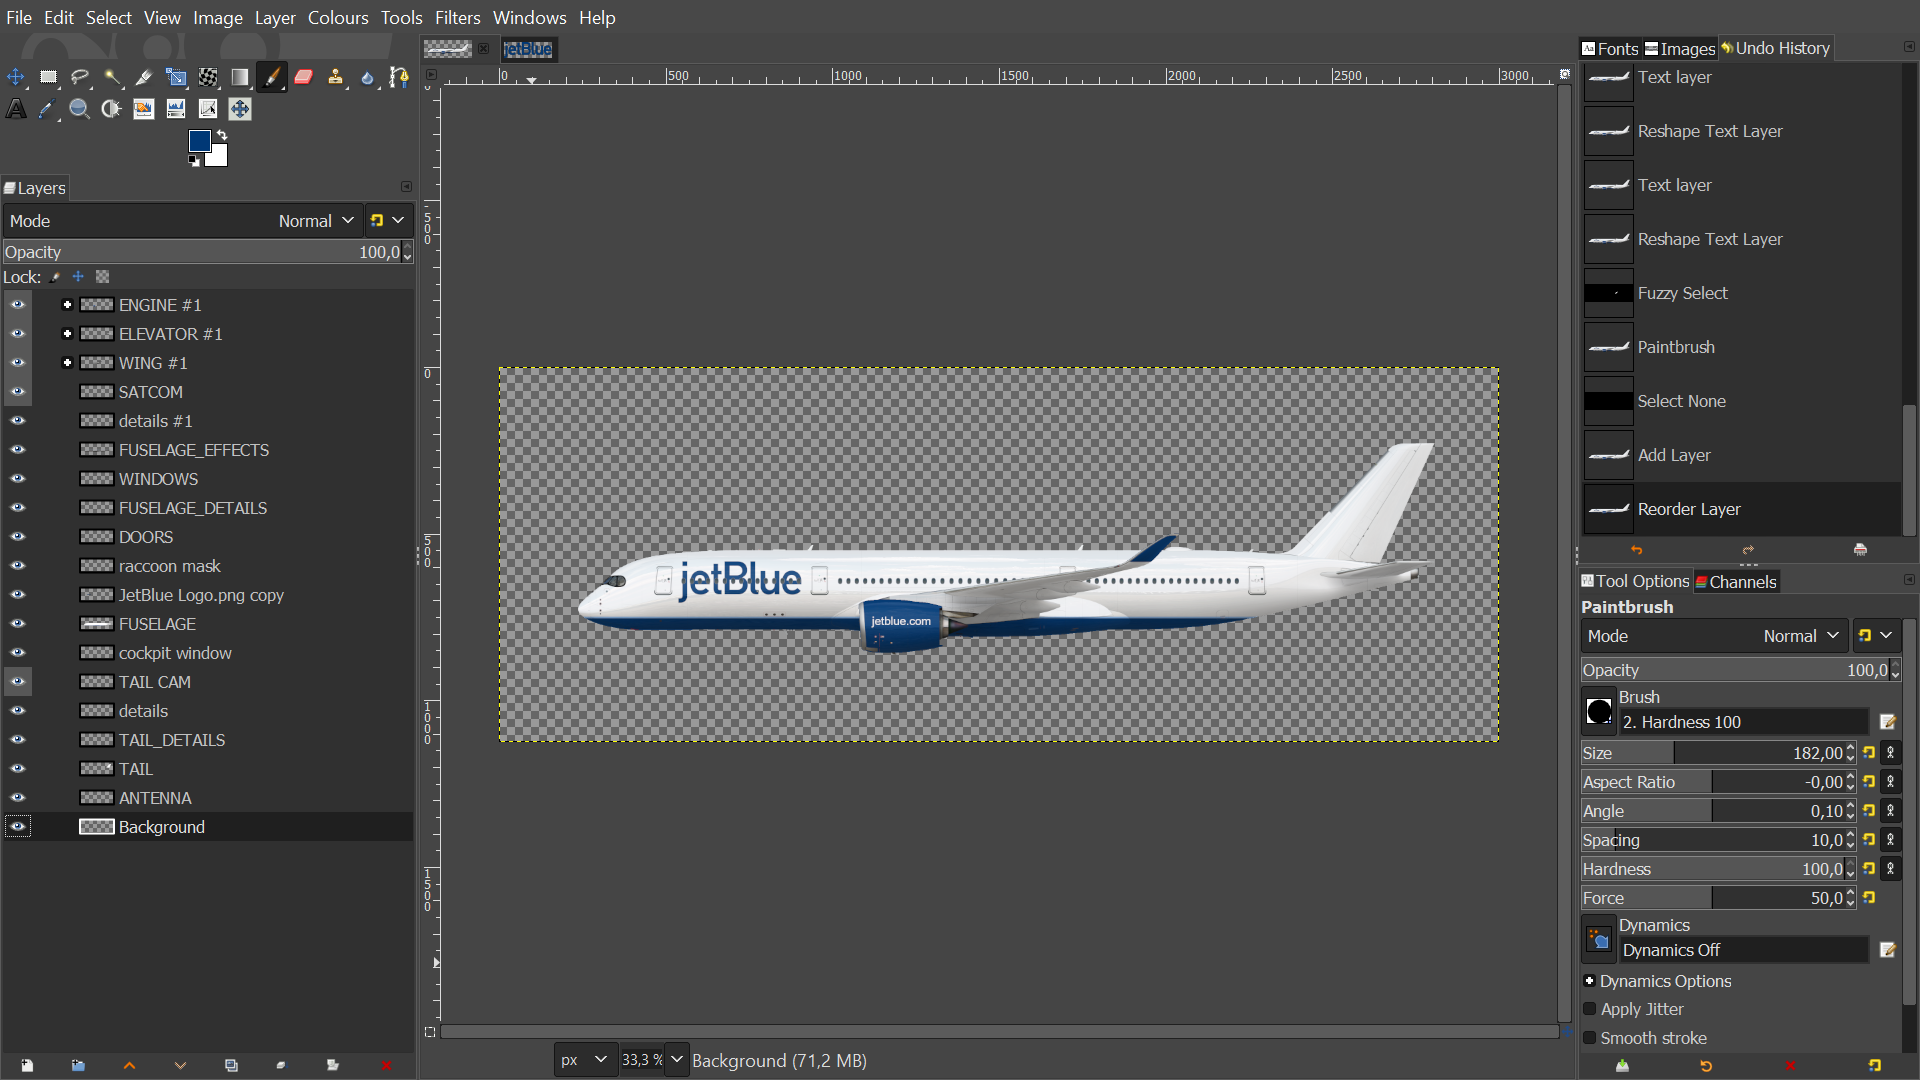The width and height of the screenshot is (1920, 1080).
Task: Raise the selected layer one step
Action: tap(129, 1065)
